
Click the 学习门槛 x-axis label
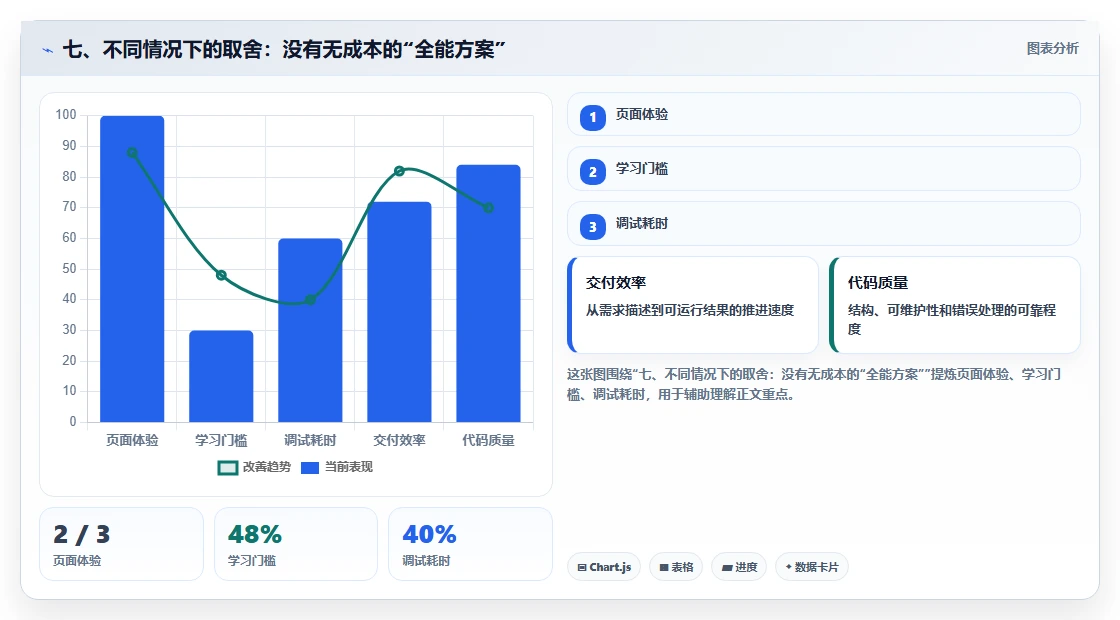pos(221,441)
